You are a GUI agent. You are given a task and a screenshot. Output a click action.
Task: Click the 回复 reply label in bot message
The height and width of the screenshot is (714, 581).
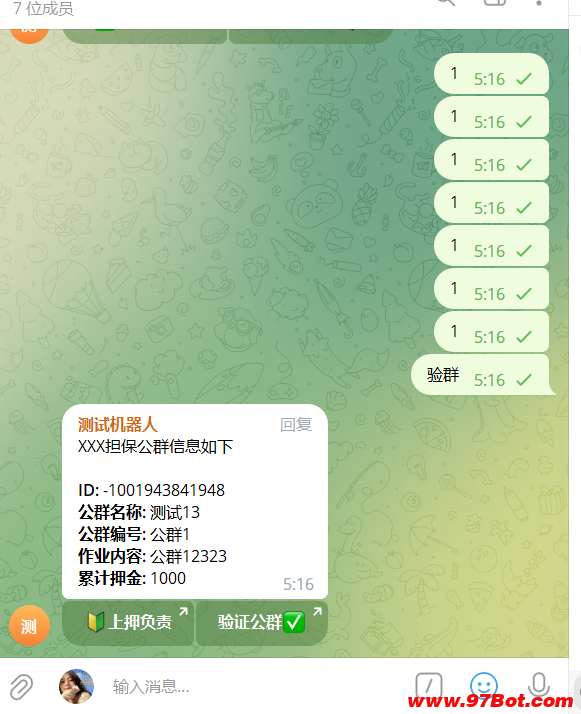pyautogui.click(x=296, y=424)
